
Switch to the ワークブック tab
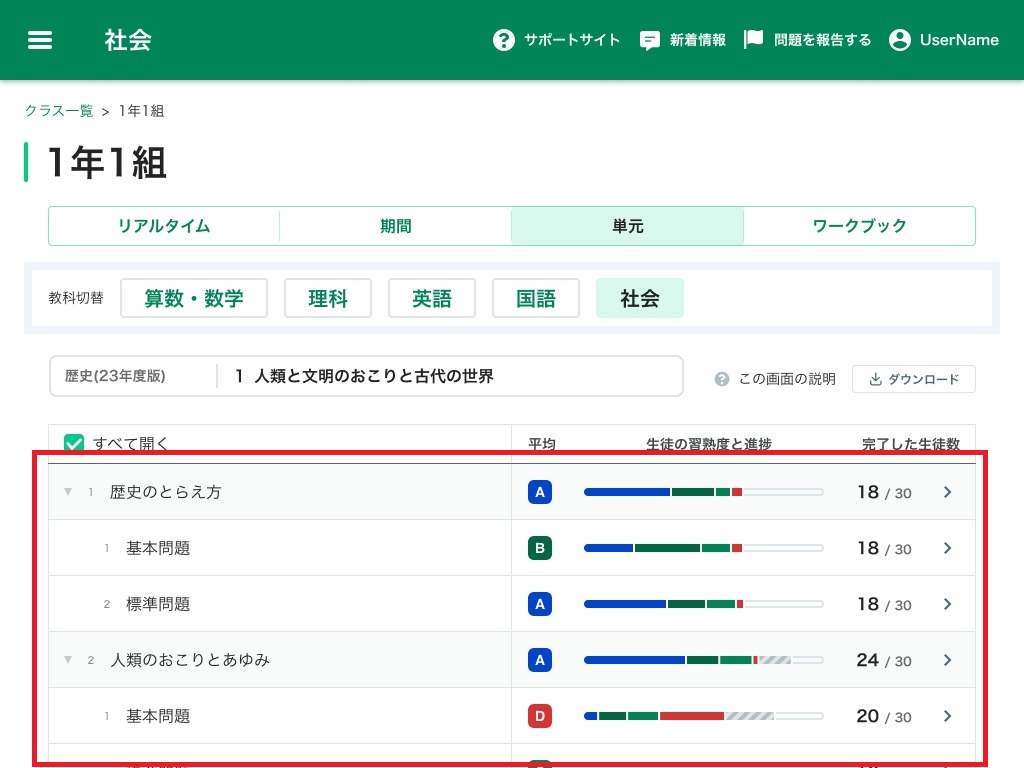(x=859, y=226)
